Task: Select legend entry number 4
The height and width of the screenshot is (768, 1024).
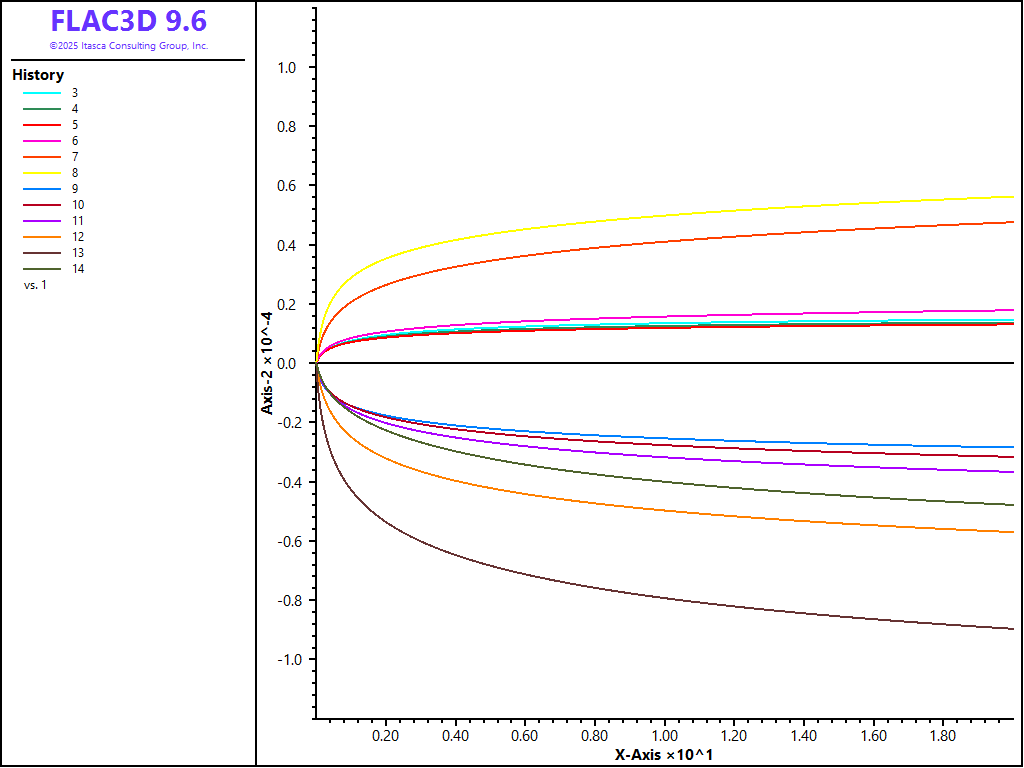Action: [75, 109]
